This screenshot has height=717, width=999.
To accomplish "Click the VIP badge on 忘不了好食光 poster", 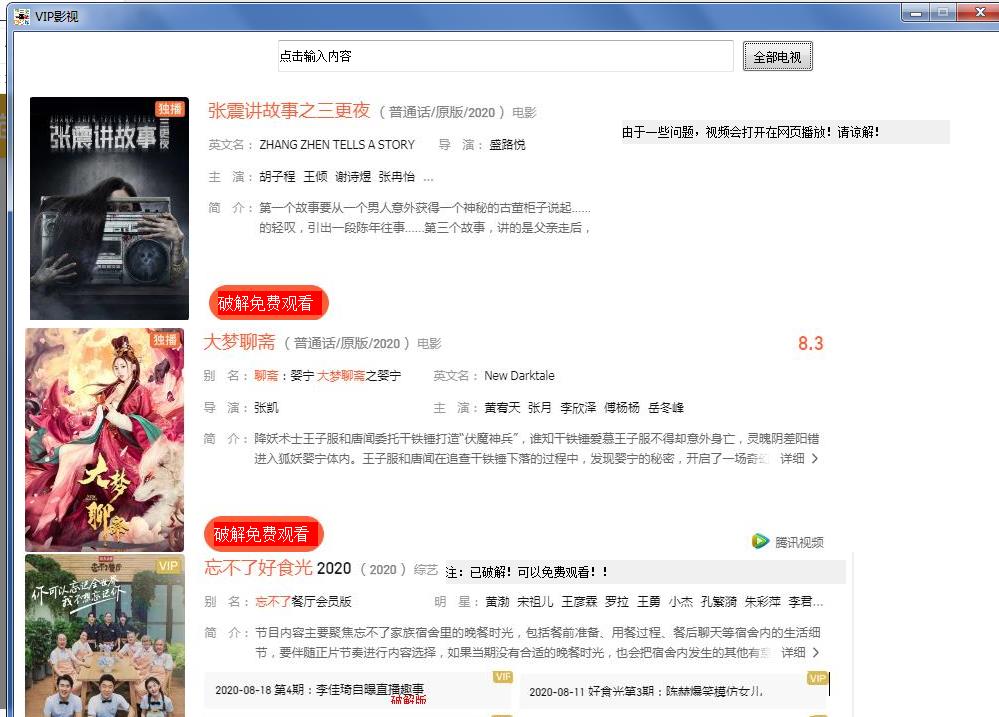I will point(168,565).
